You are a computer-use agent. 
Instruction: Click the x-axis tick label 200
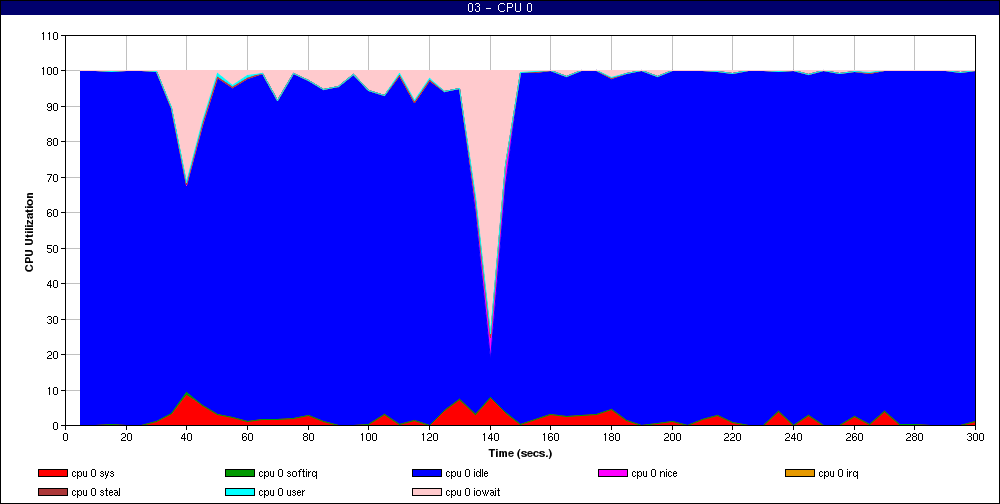click(672, 438)
